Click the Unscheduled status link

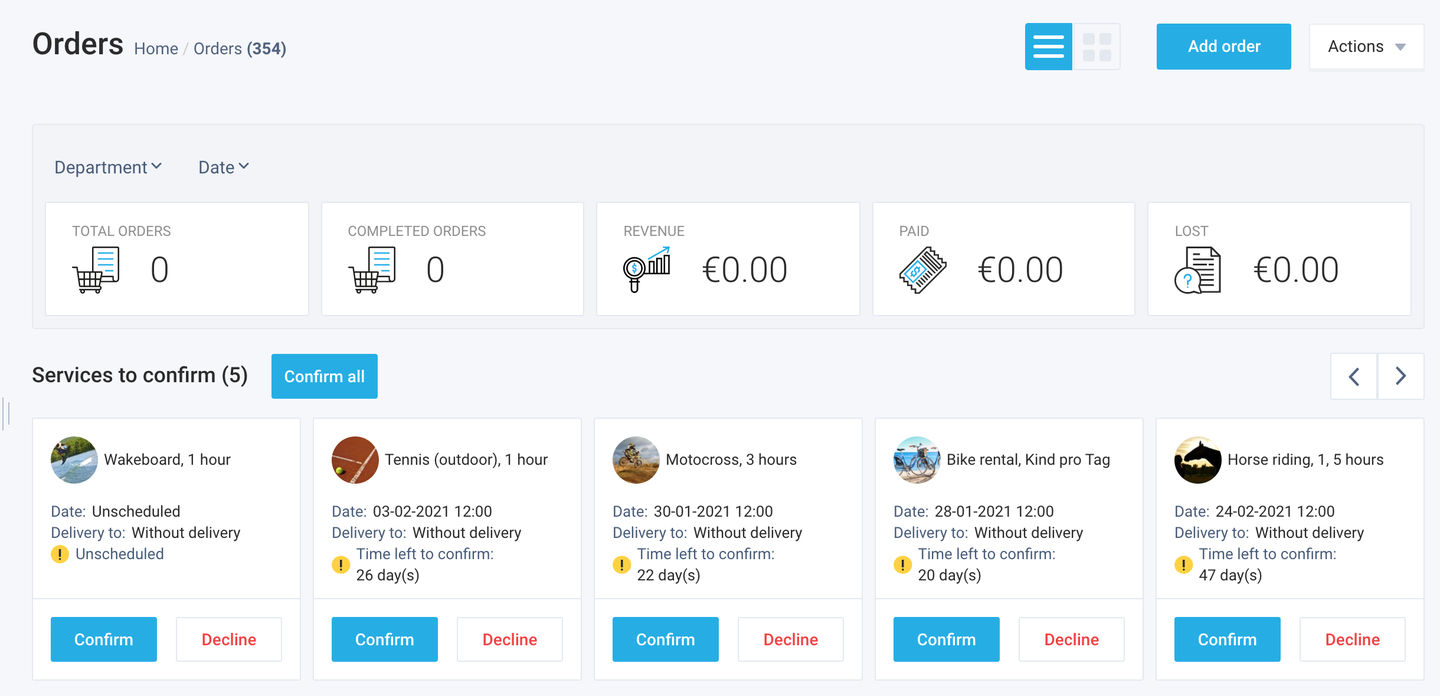(x=120, y=554)
